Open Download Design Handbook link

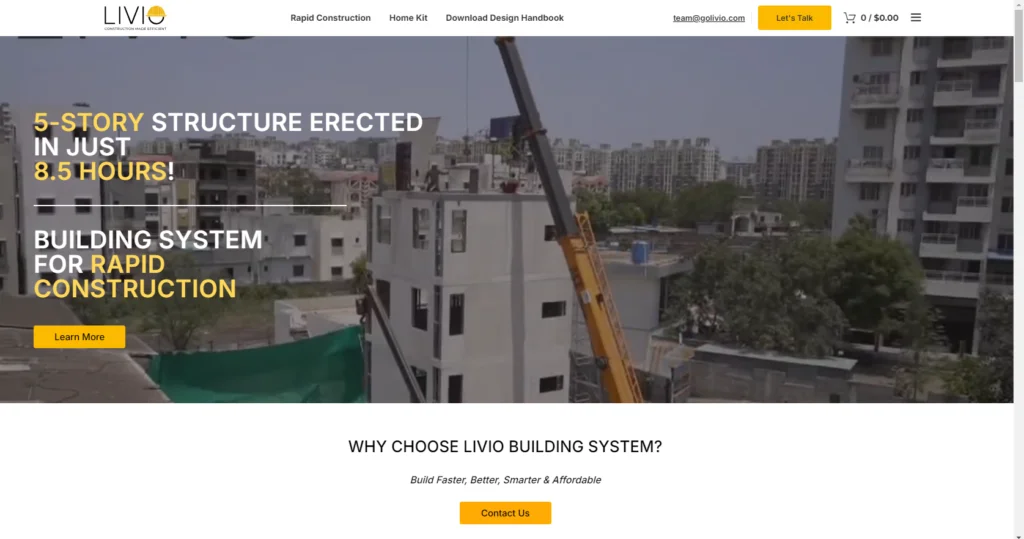(504, 18)
